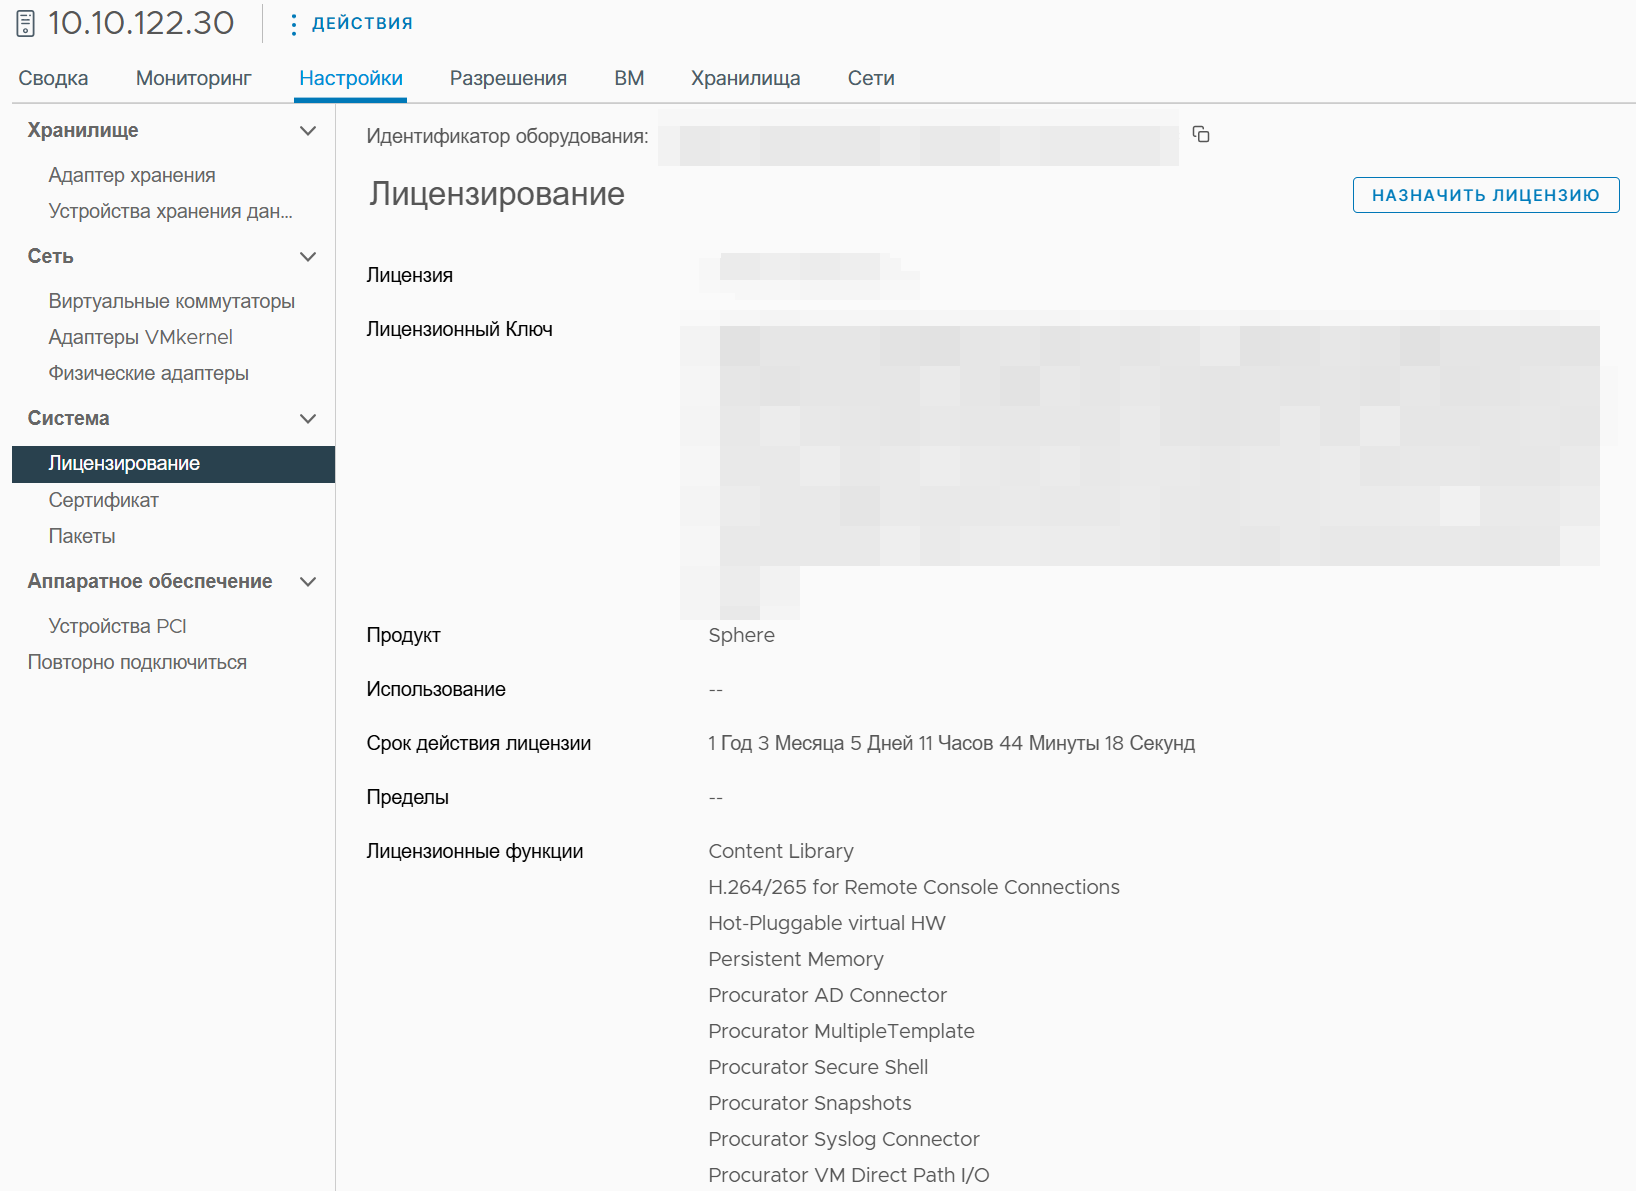Switch to the Сводка tab
The height and width of the screenshot is (1191, 1636).
(53, 78)
